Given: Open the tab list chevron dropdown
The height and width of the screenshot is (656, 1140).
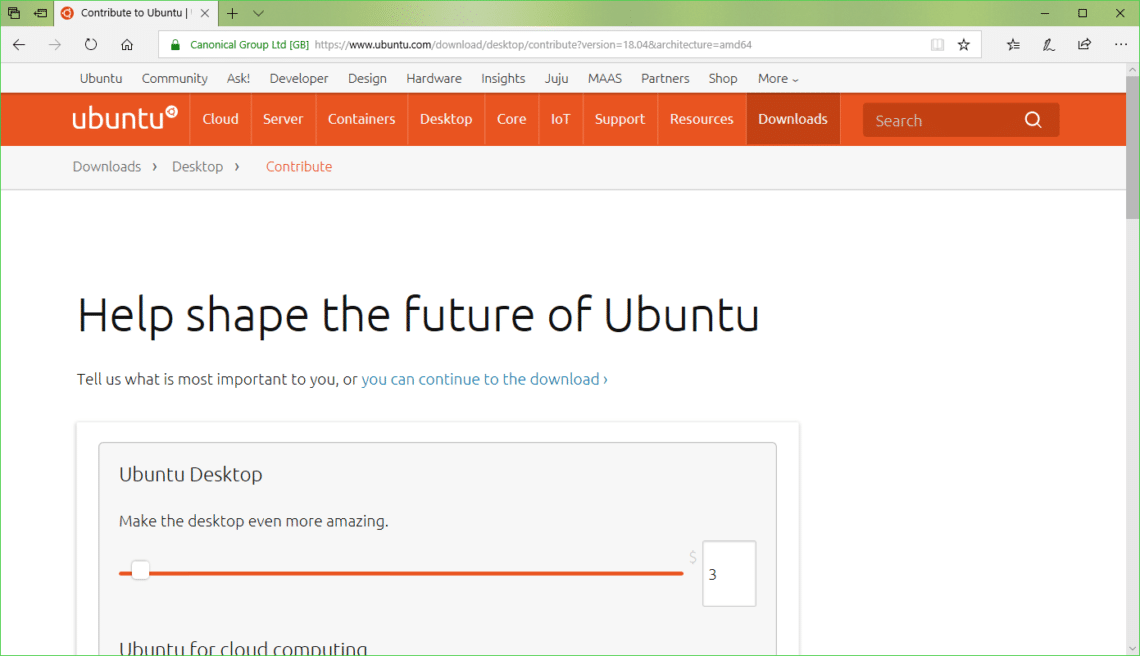Looking at the screenshot, I should click(259, 13).
